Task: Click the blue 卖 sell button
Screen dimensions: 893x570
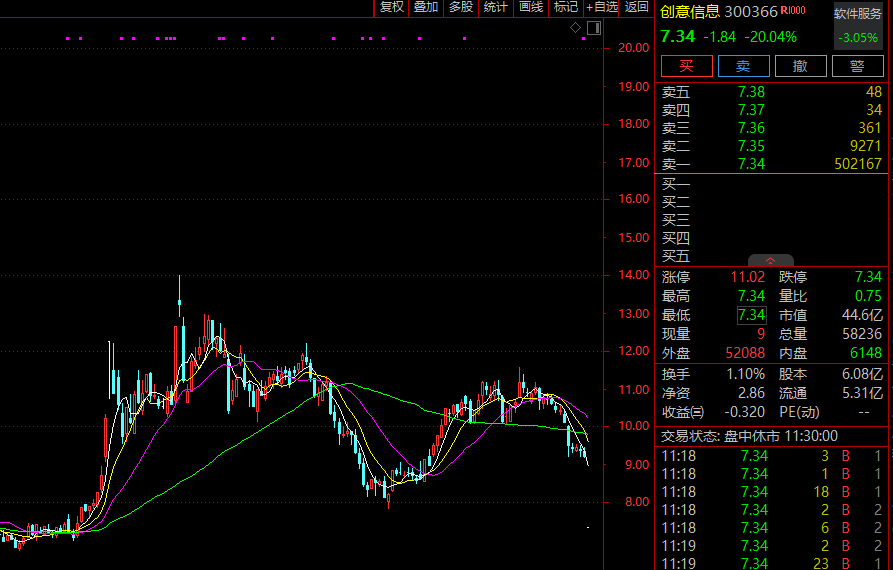Action: [743, 66]
